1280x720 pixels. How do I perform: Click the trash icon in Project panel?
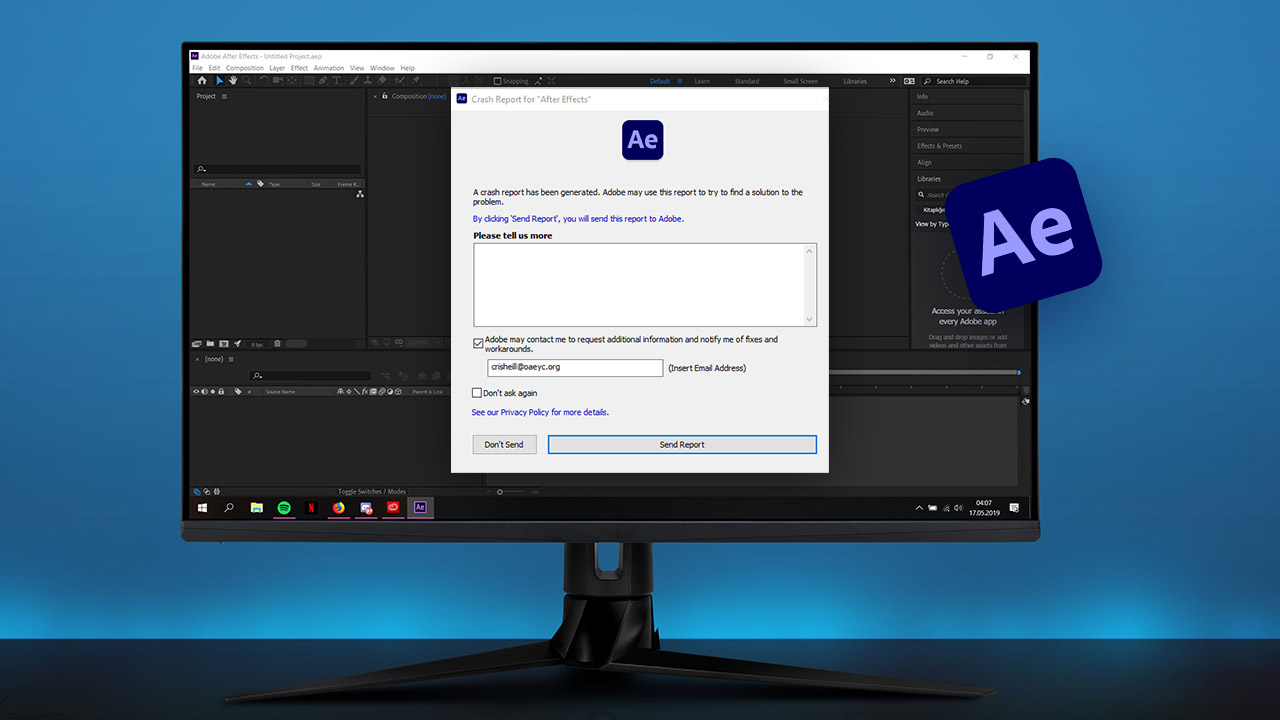(277, 343)
